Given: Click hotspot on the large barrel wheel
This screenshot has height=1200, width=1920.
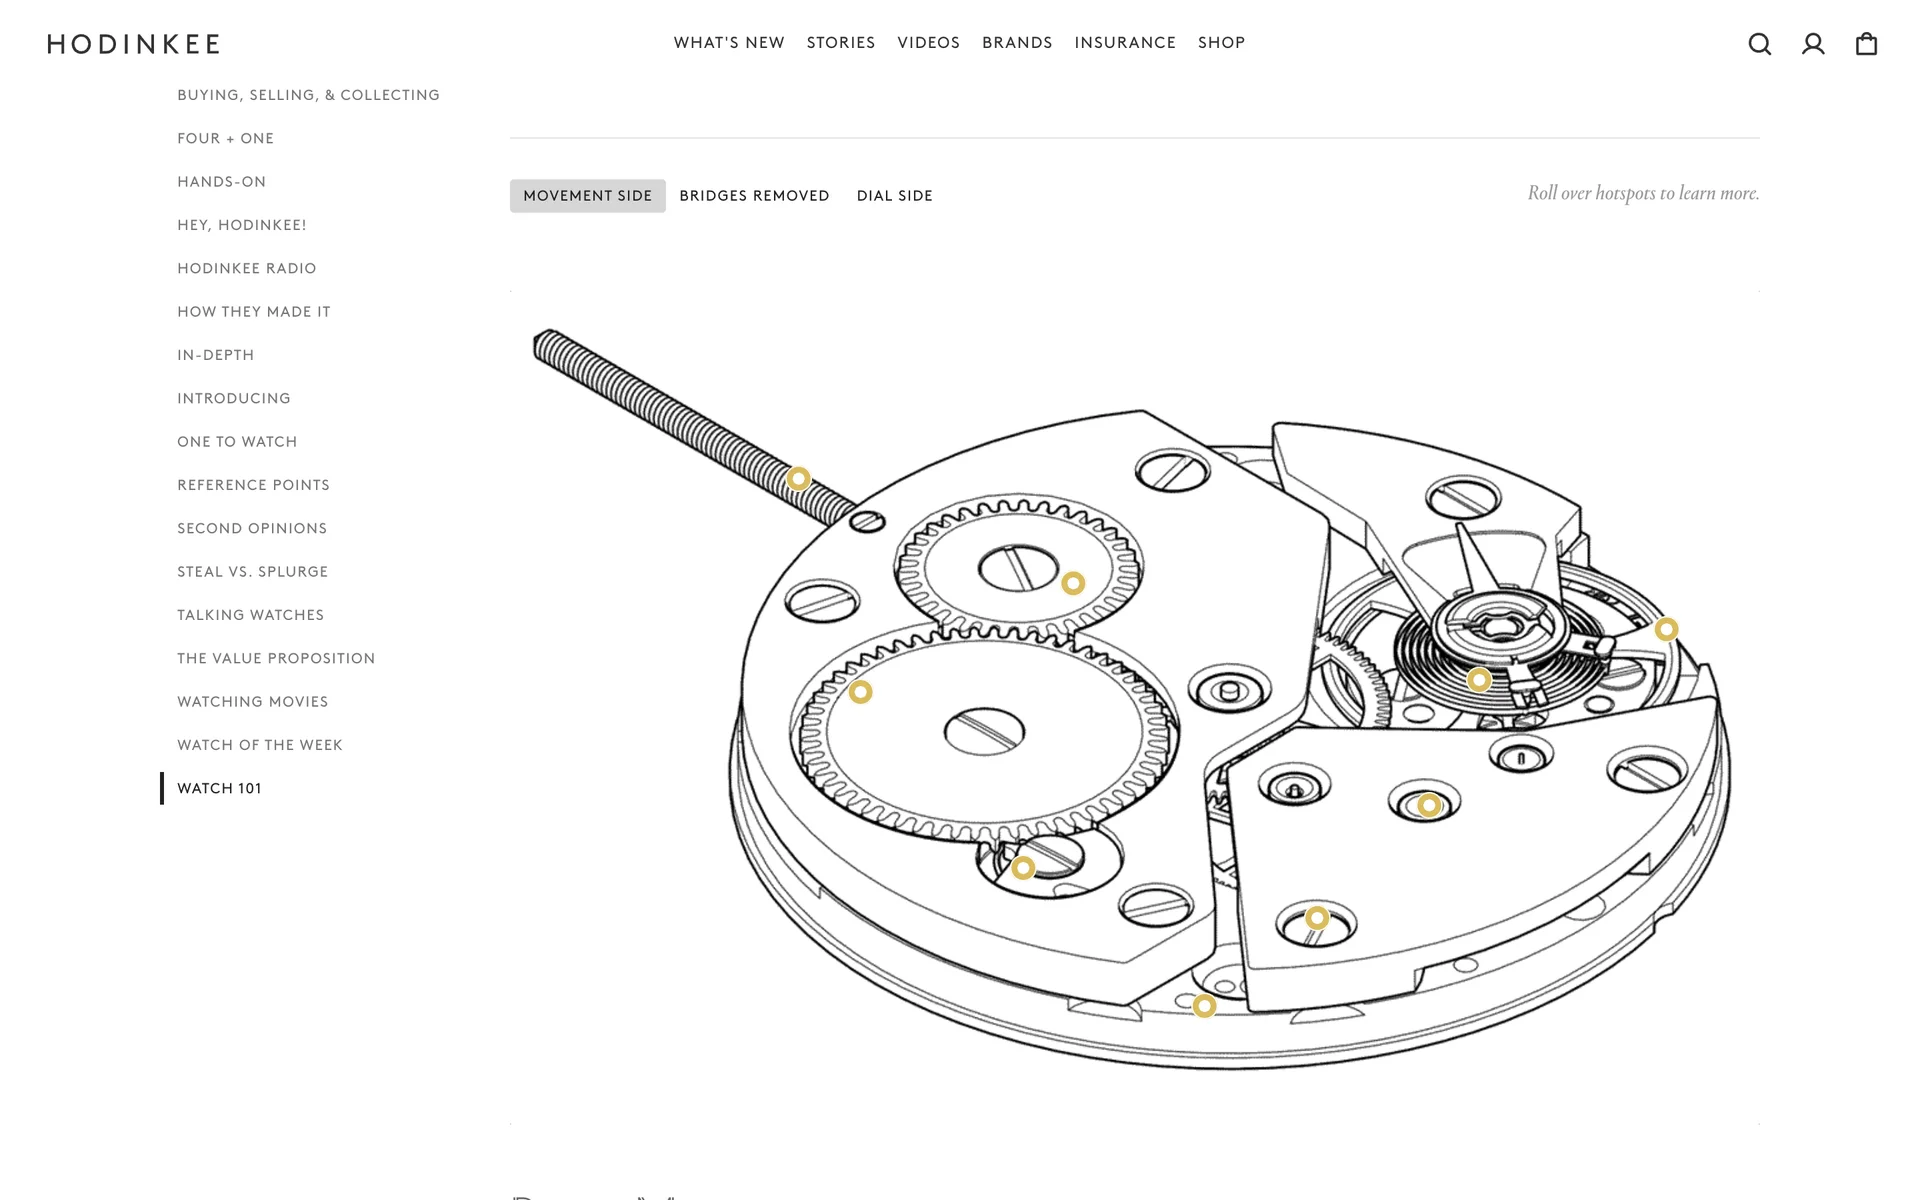Looking at the screenshot, I should (x=860, y=692).
